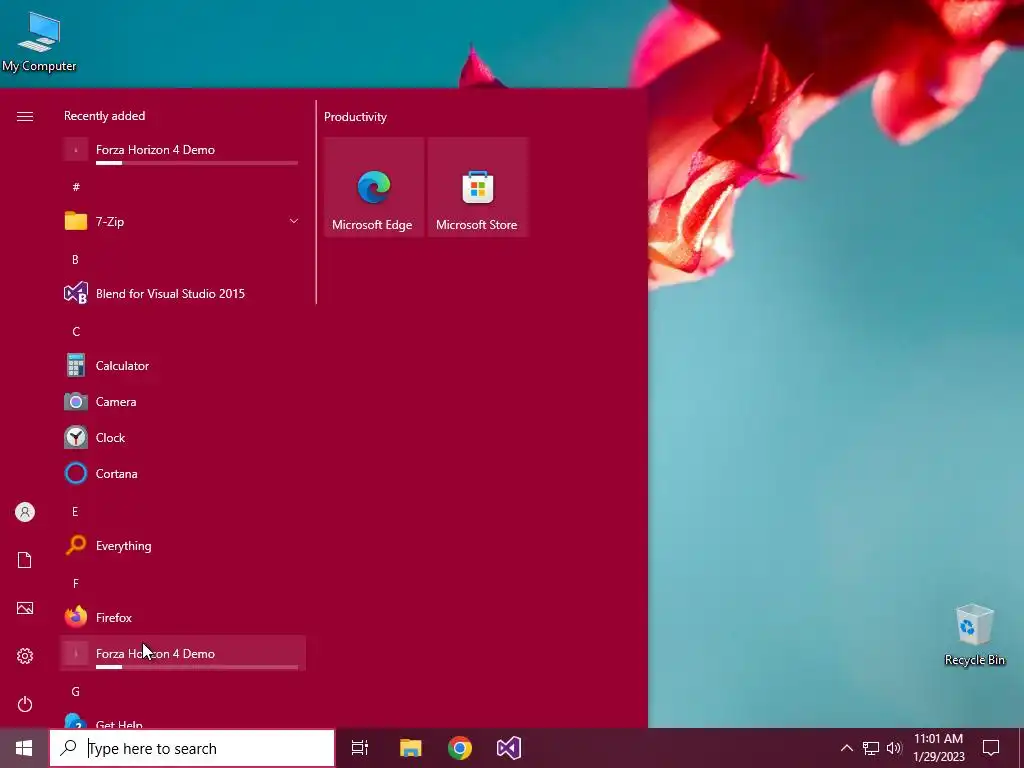Open the My Computer desktop icon
Viewport: 1024px width, 768px height.
point(39,42)
